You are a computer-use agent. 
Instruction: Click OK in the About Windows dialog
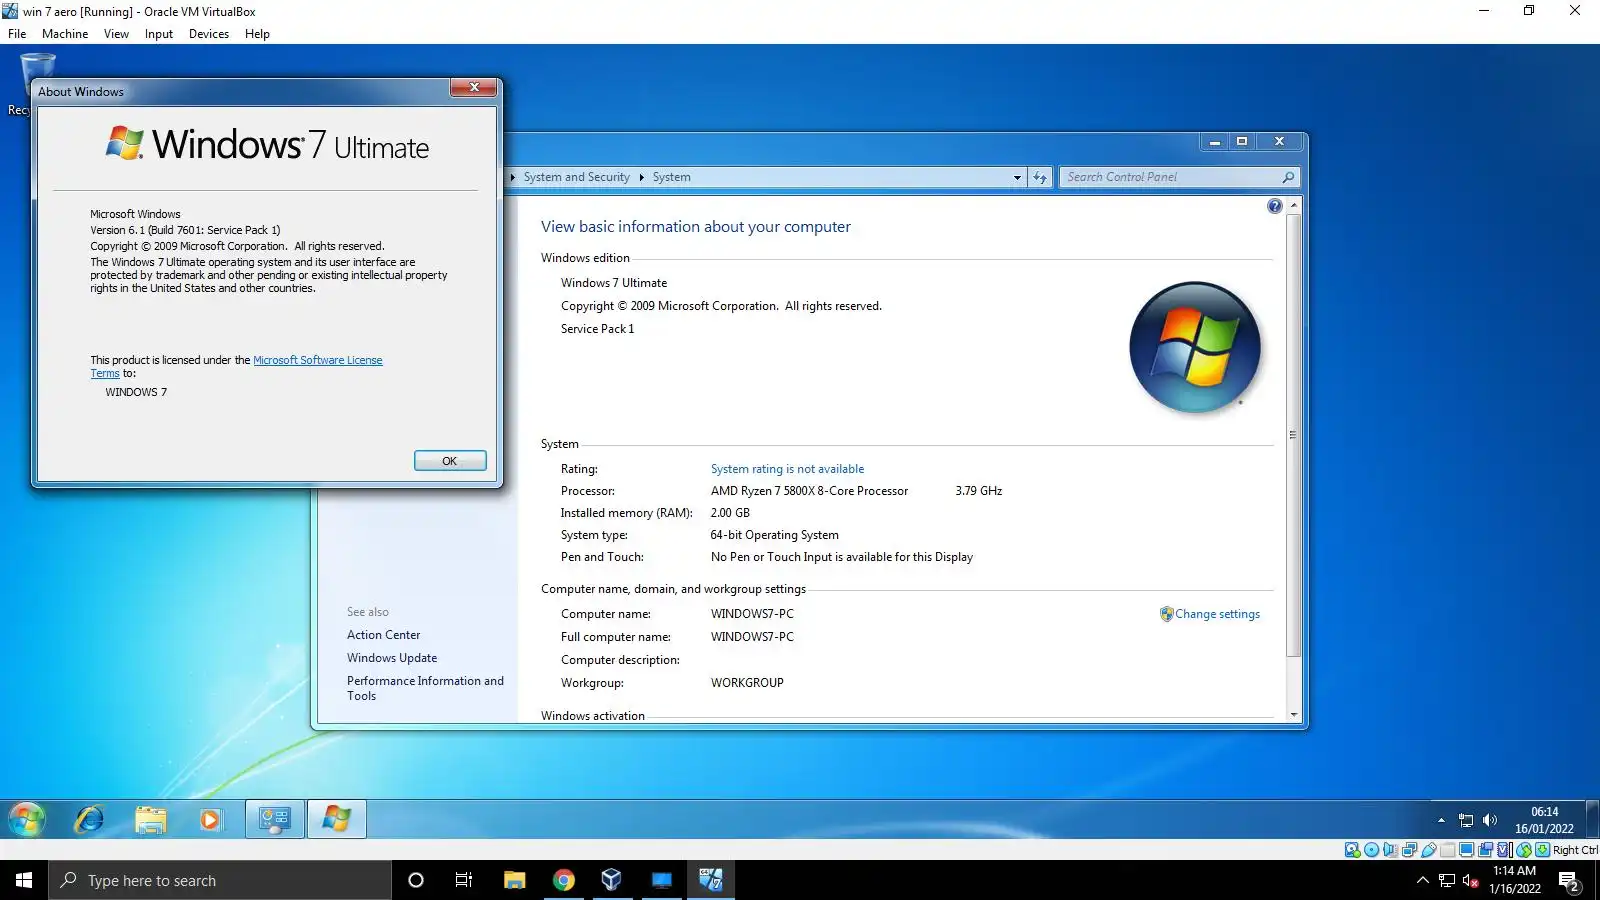coord(450,461)
